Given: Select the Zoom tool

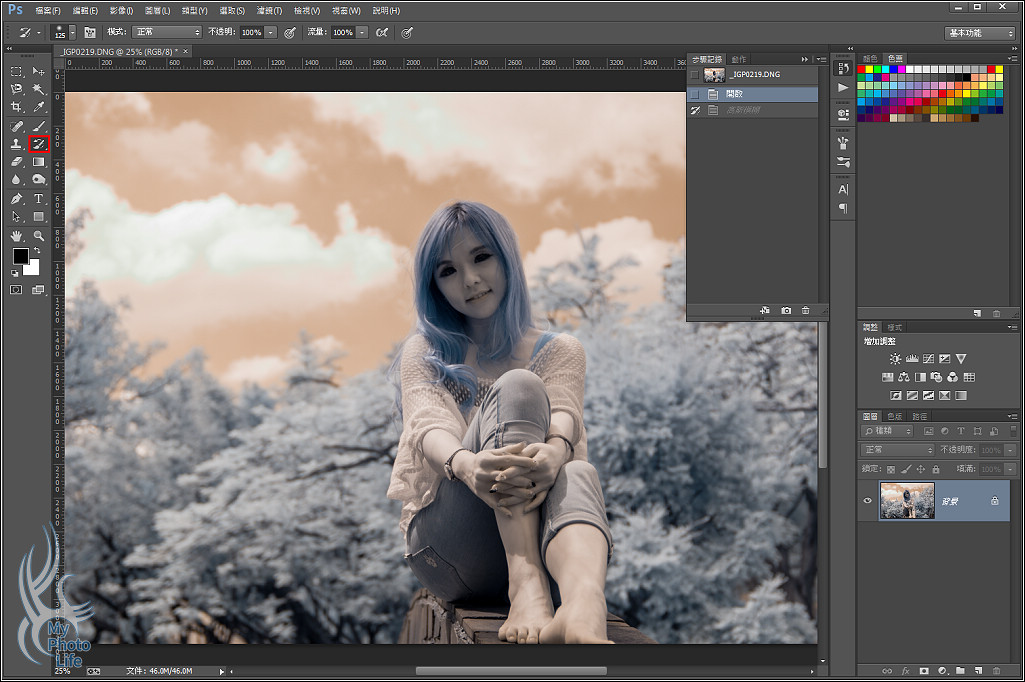Looking at the screenshot, I should click(39, 236).
